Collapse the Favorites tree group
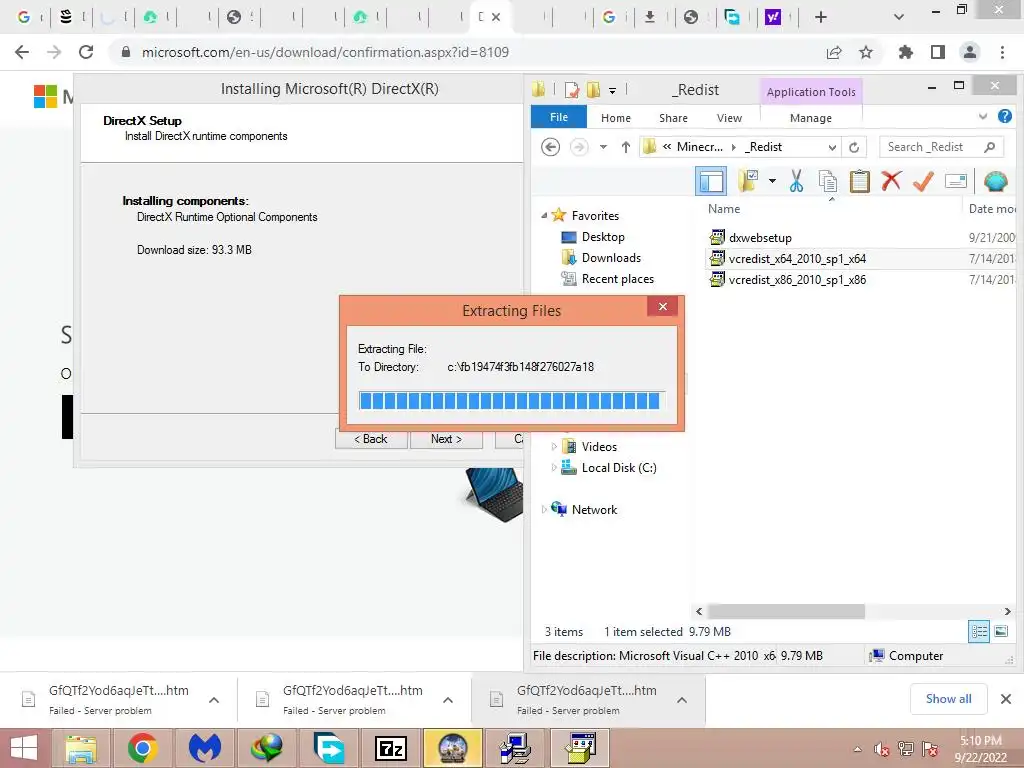This screenshot has width=1024, height=768. pos(544,216)
